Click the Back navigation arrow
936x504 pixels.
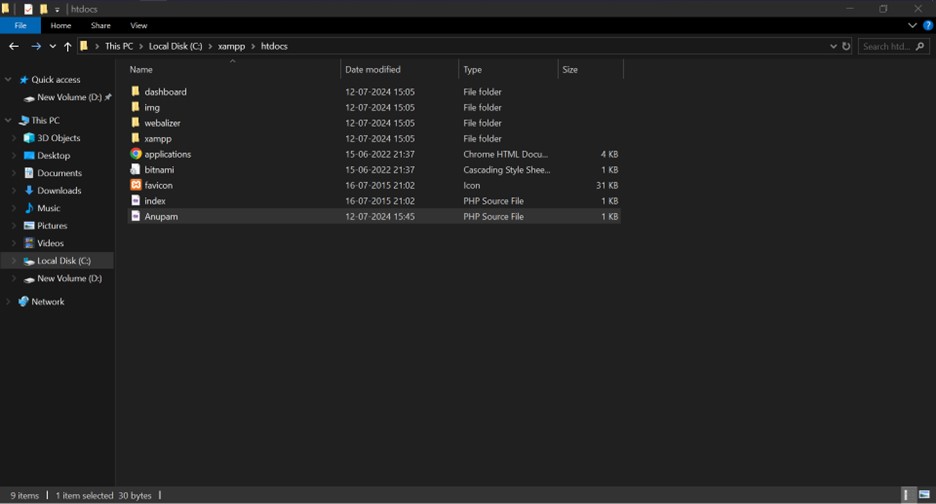coord(14,46)
